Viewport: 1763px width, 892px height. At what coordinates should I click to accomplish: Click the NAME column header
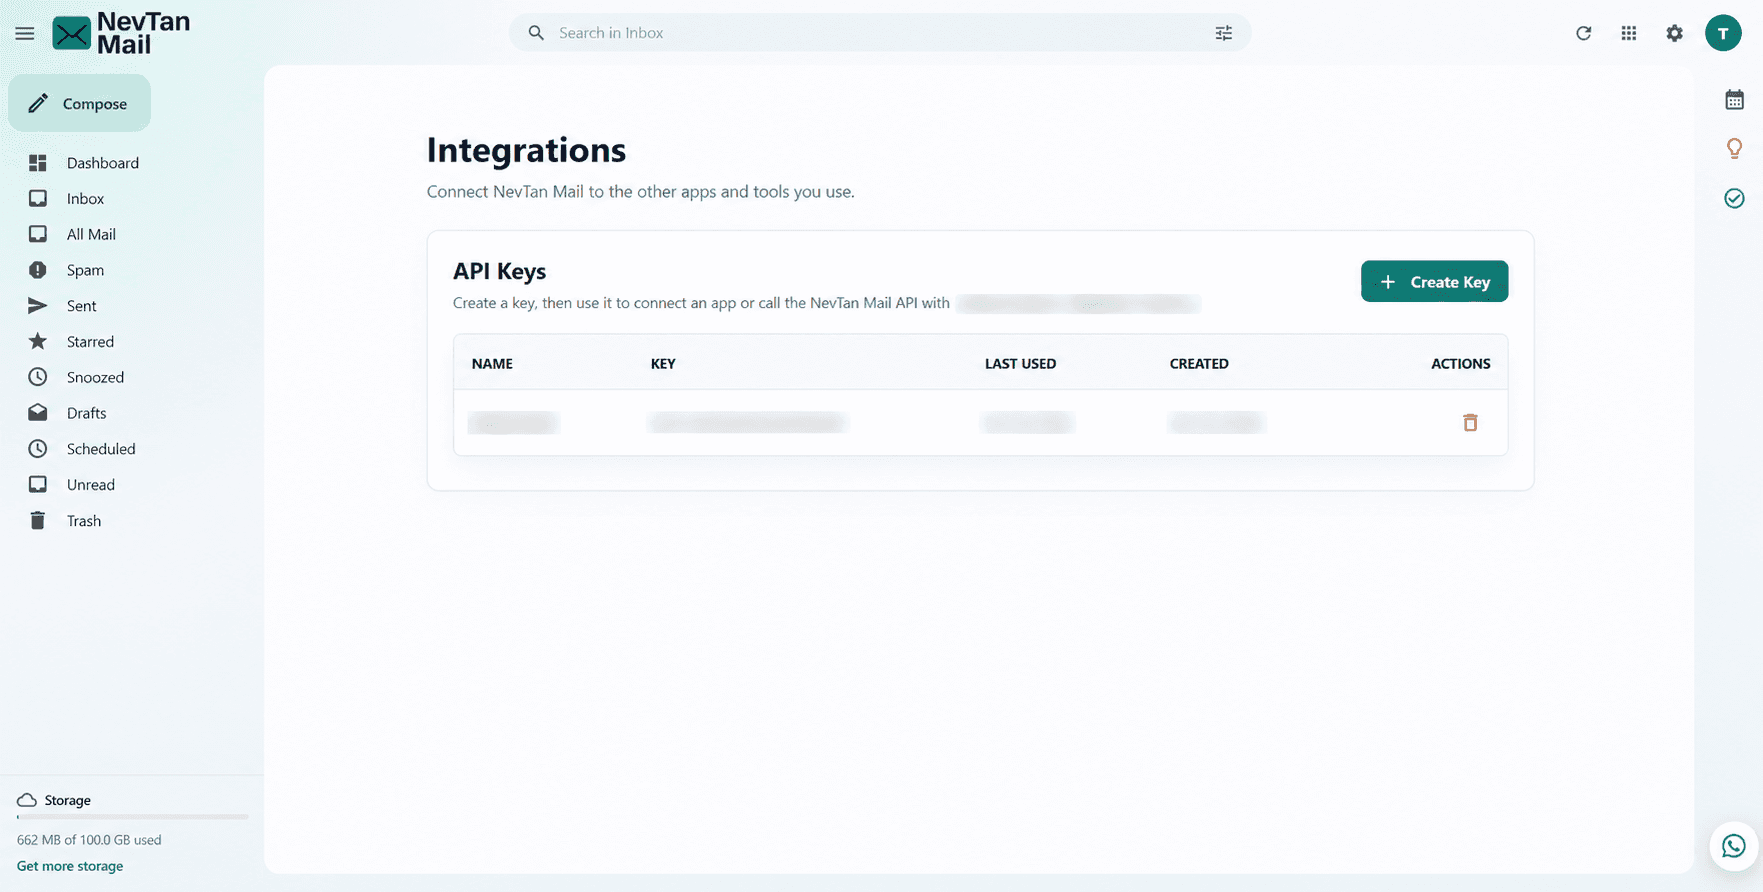[x=492, y=364]
